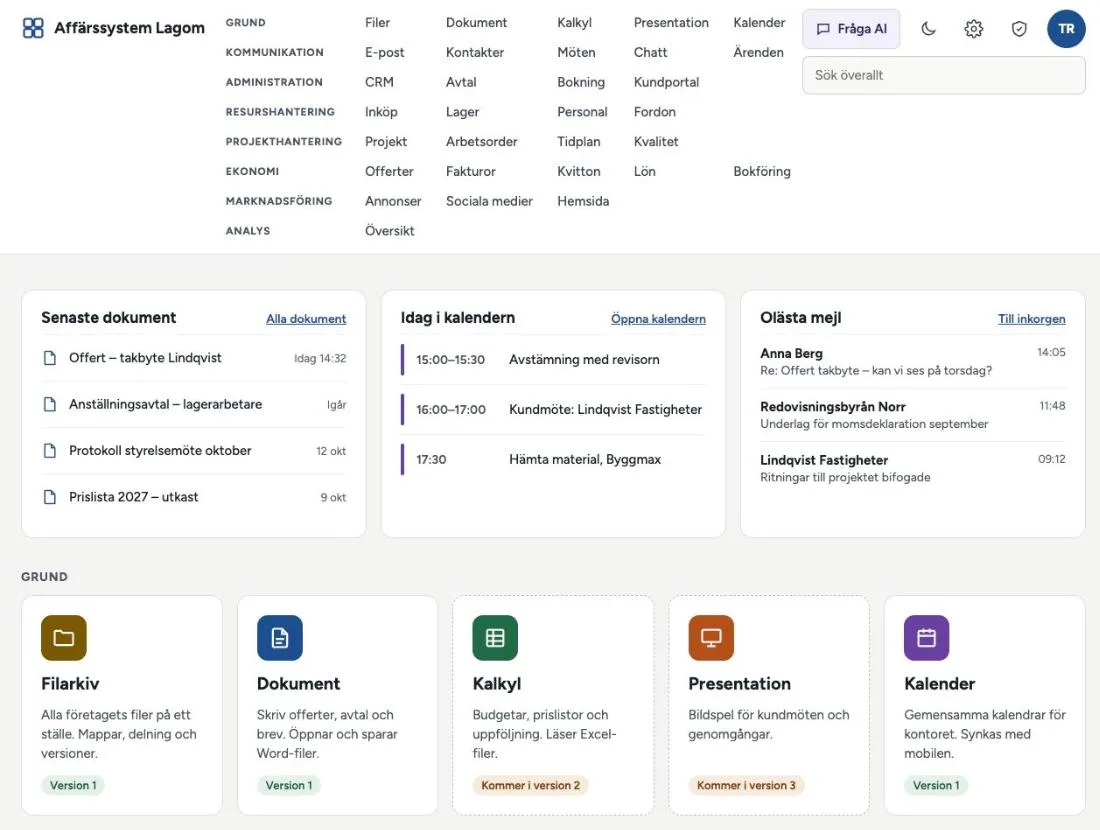Click the Affärssystem Lagom logo icon
The height and width of the screenshot is (830, 1100).
tap(33, 28)
